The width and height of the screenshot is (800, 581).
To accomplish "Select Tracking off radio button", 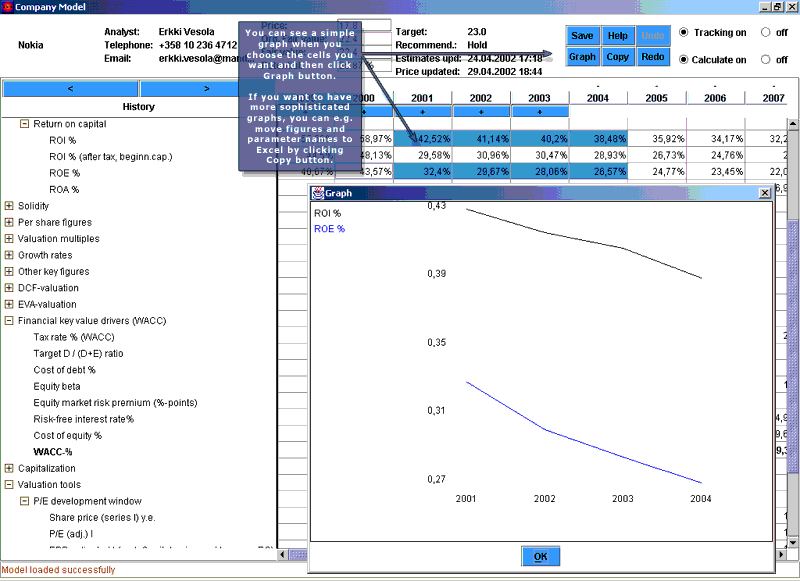I will coord(765,32).
